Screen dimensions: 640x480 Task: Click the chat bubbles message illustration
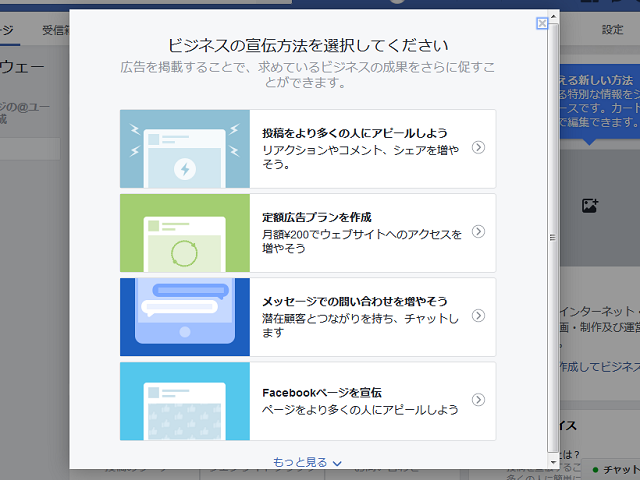(185, 317)
